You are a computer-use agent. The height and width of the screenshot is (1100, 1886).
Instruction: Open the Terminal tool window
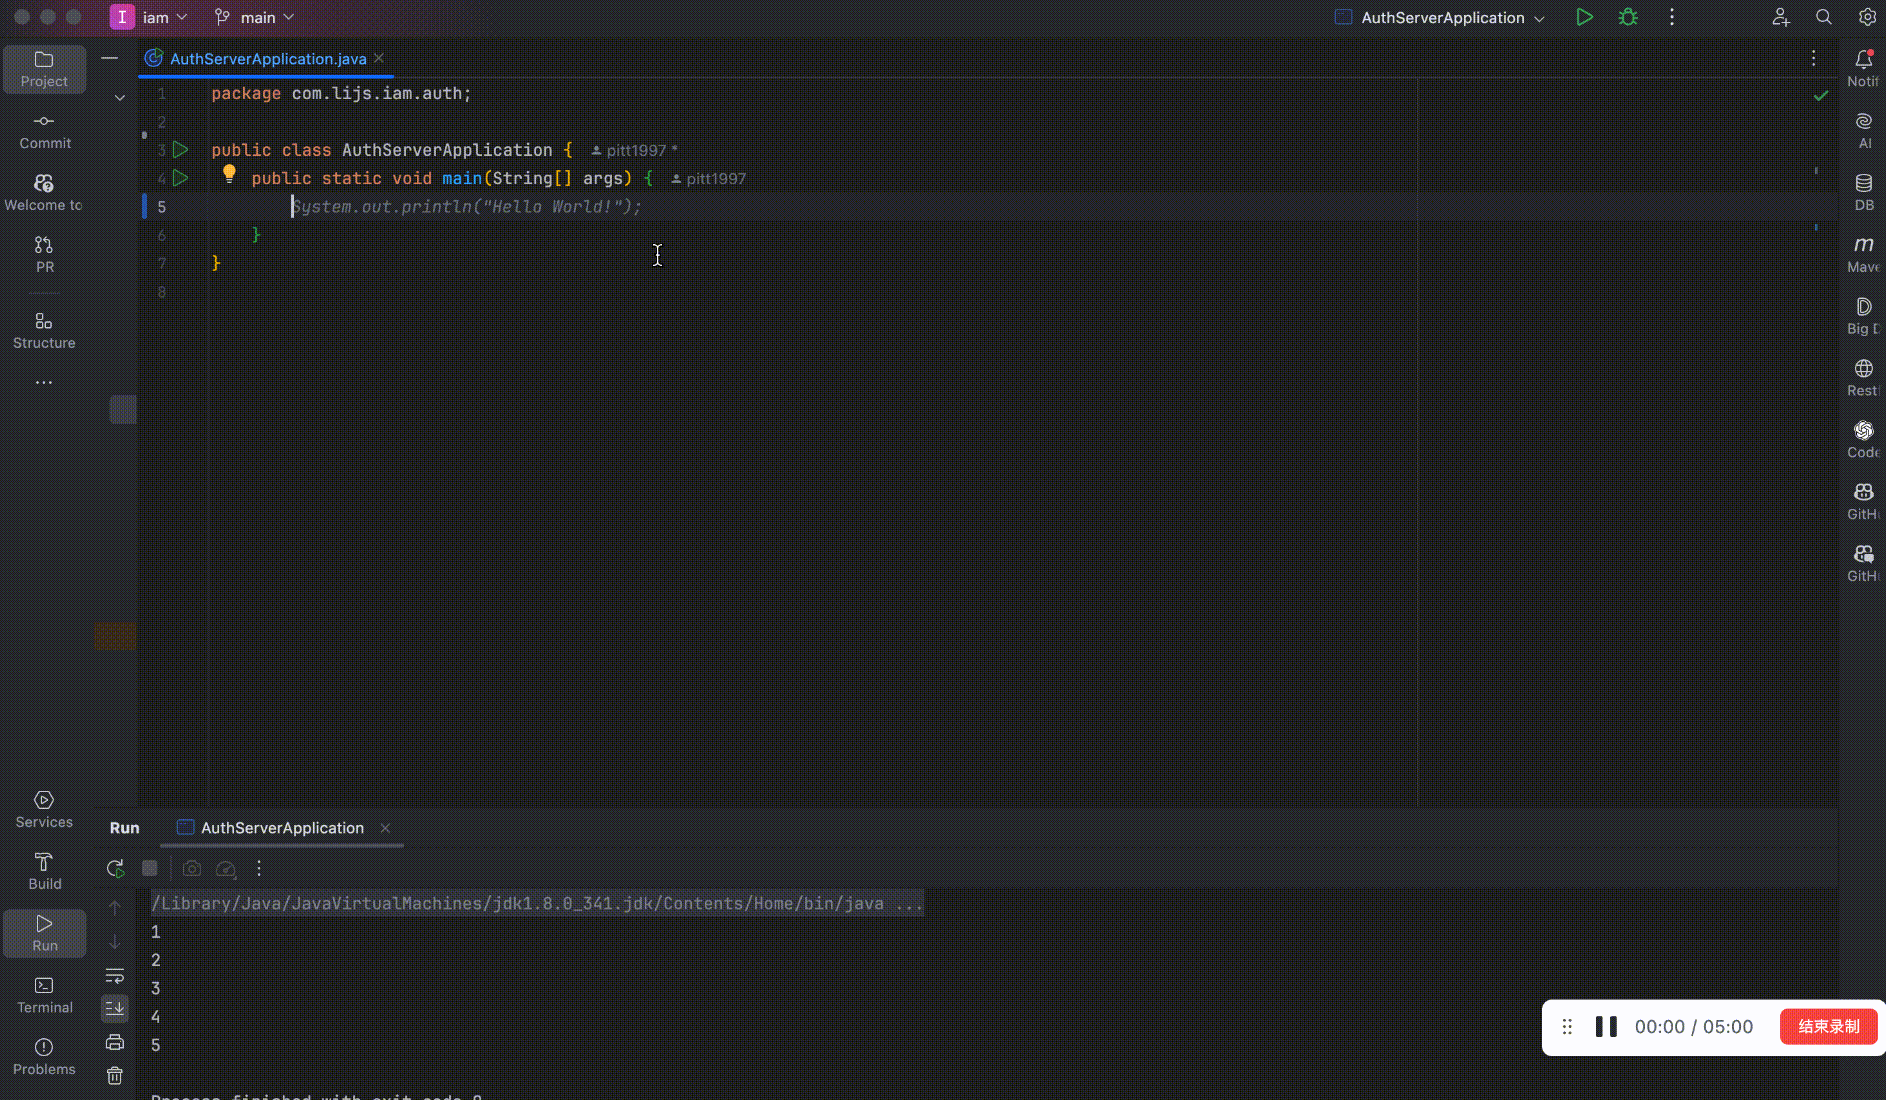44,995
